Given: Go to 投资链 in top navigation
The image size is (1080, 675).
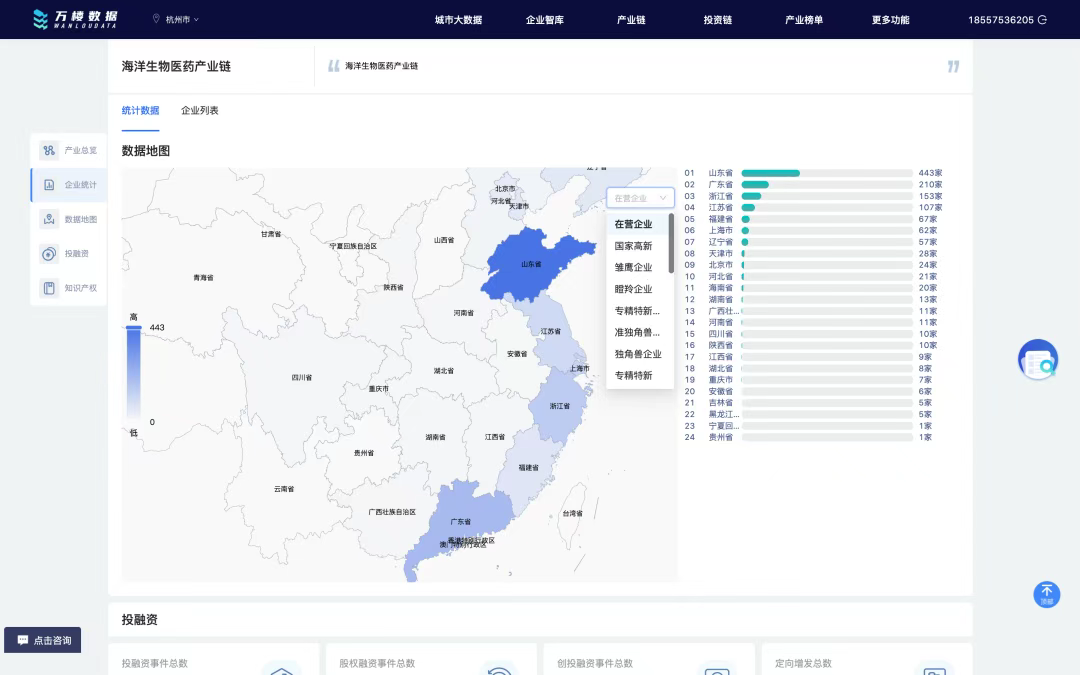Looking at the screenshot, I should (718, 19).
